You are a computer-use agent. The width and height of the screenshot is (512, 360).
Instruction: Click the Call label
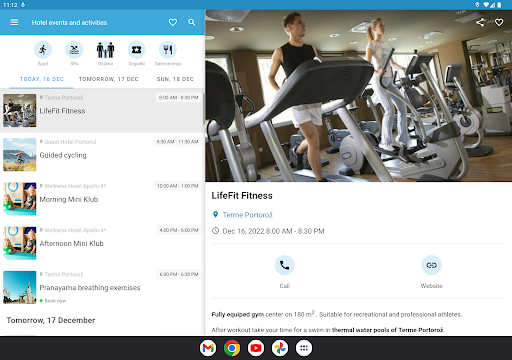coord(284,286)
